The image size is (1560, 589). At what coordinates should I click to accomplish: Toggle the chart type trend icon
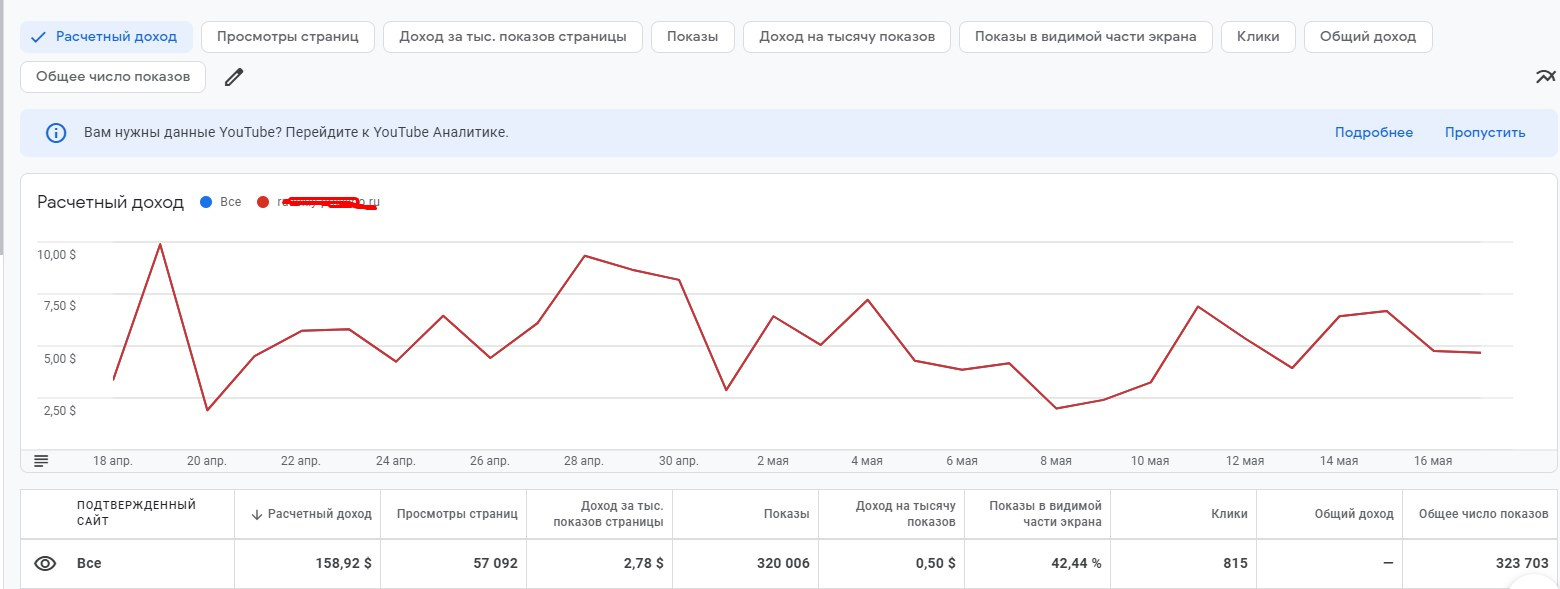tap(1545, 77)
